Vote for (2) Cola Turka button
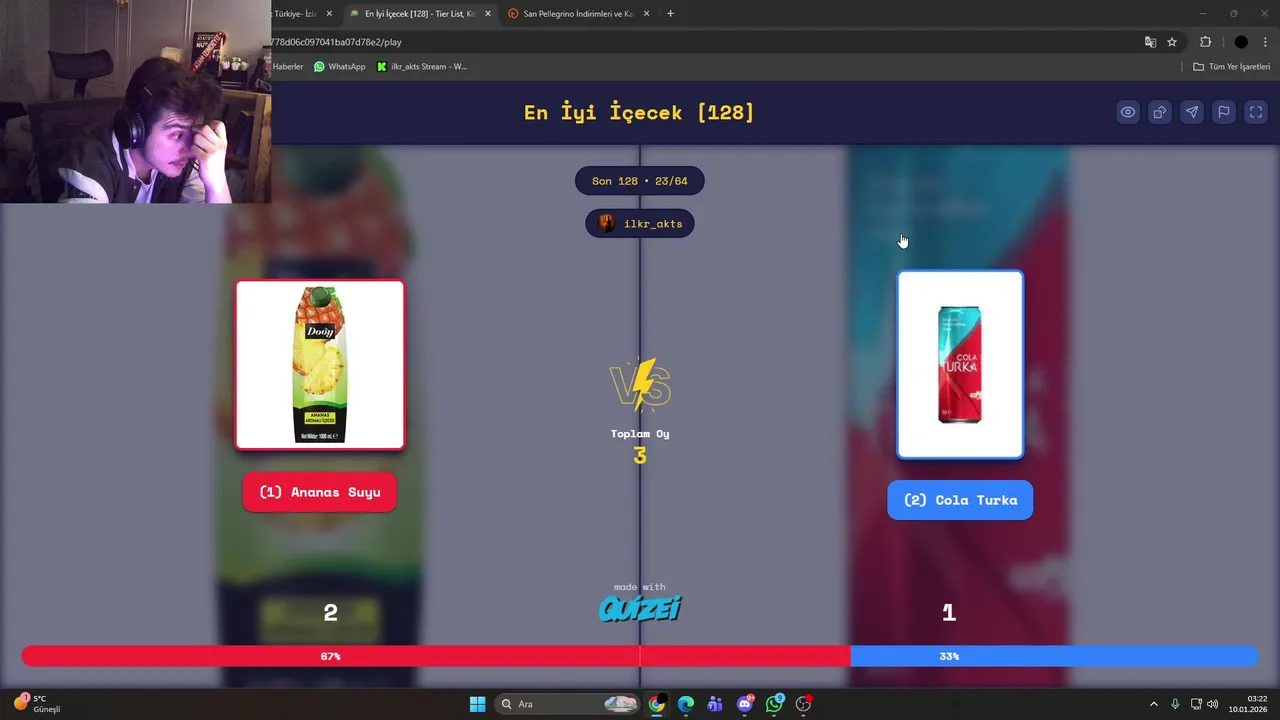The width and height of the screenshot is (1280, 720). point(960,500)
